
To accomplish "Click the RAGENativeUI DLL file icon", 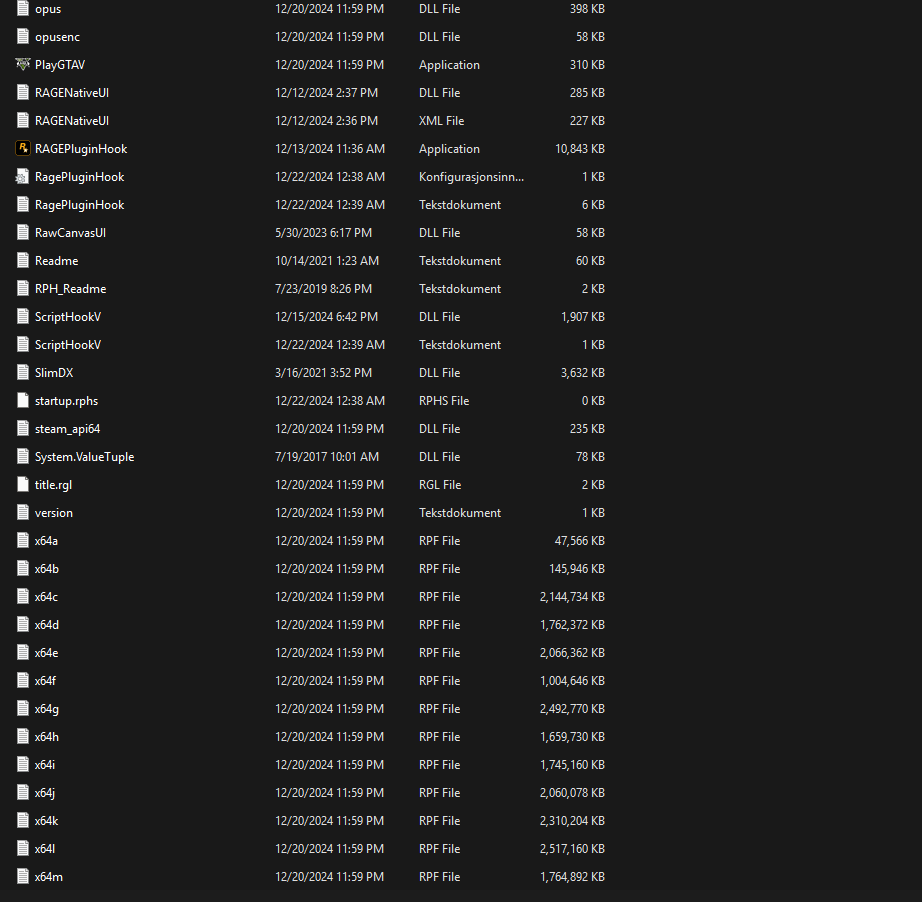I will pos(23,93).
